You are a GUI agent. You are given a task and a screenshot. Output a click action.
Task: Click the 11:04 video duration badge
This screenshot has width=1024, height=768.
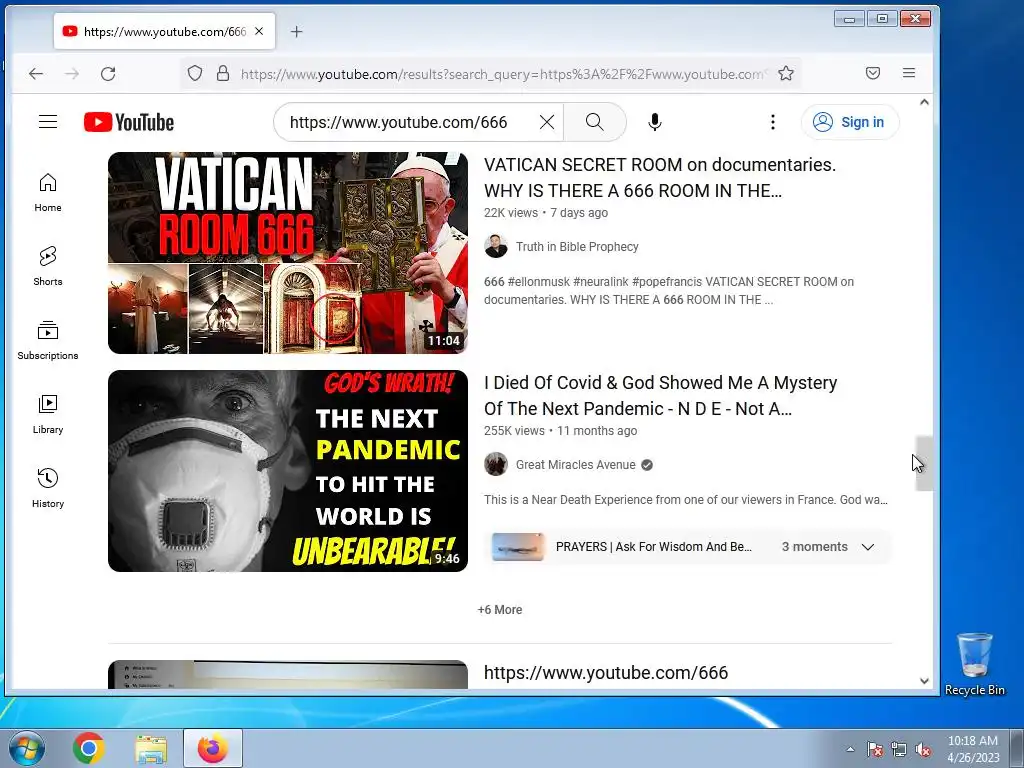click(444, 341)
